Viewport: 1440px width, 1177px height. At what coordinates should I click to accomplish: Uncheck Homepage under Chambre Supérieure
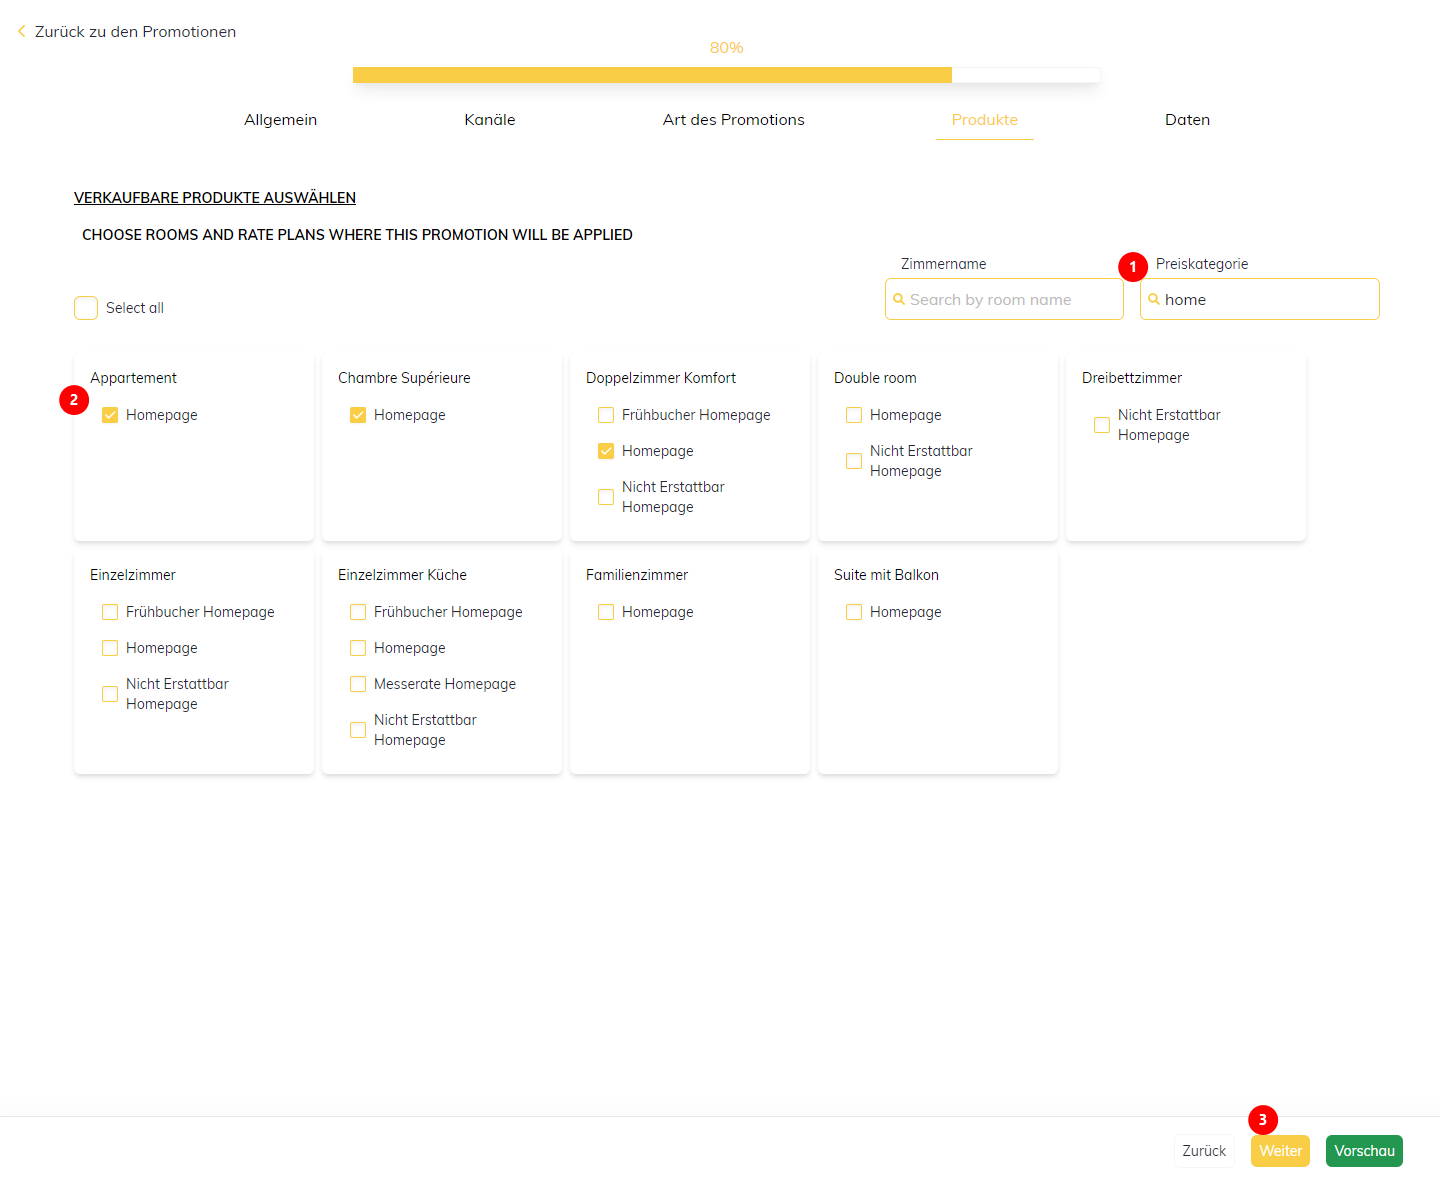point(358,415)
